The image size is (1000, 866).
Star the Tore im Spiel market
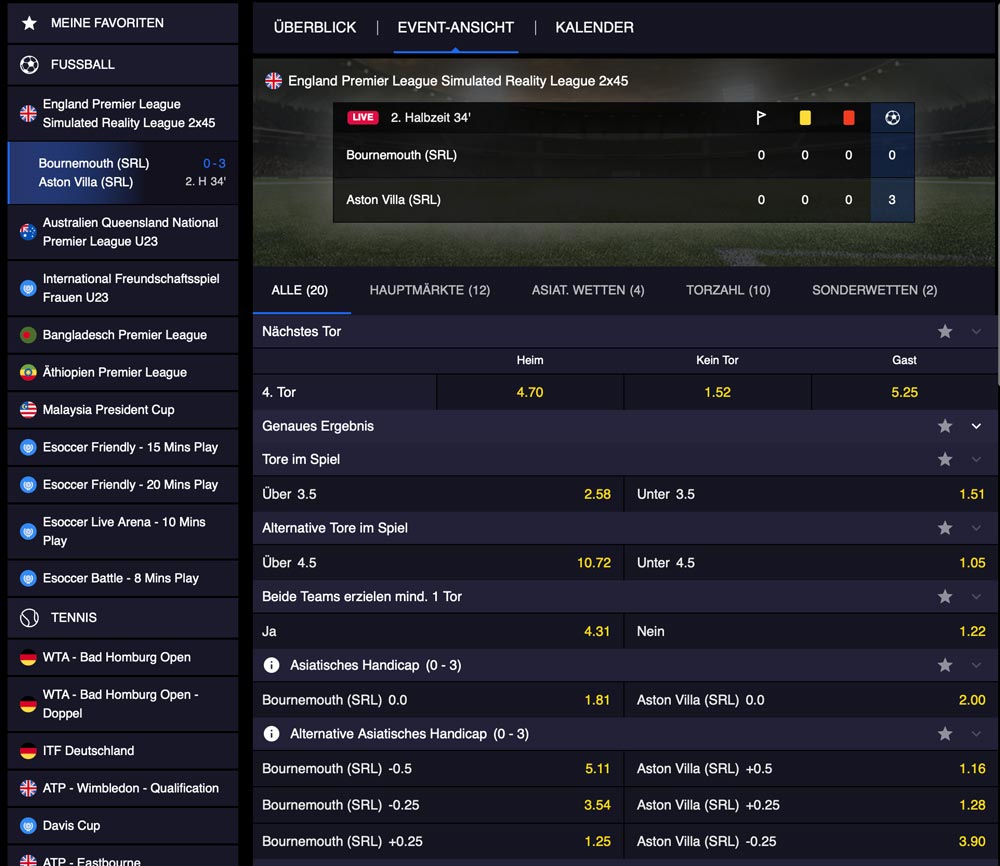pos(945,460)
